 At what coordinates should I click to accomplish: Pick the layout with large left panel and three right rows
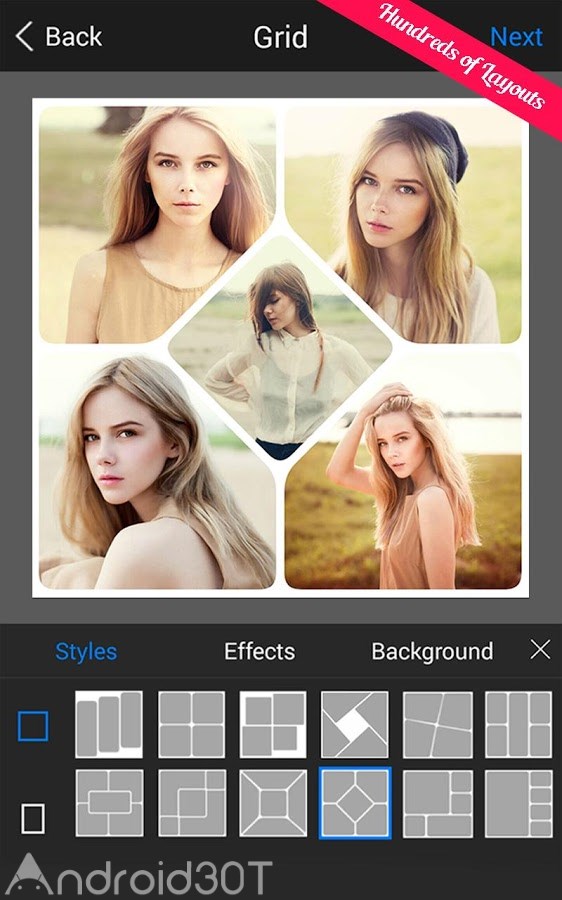(519, 803)
